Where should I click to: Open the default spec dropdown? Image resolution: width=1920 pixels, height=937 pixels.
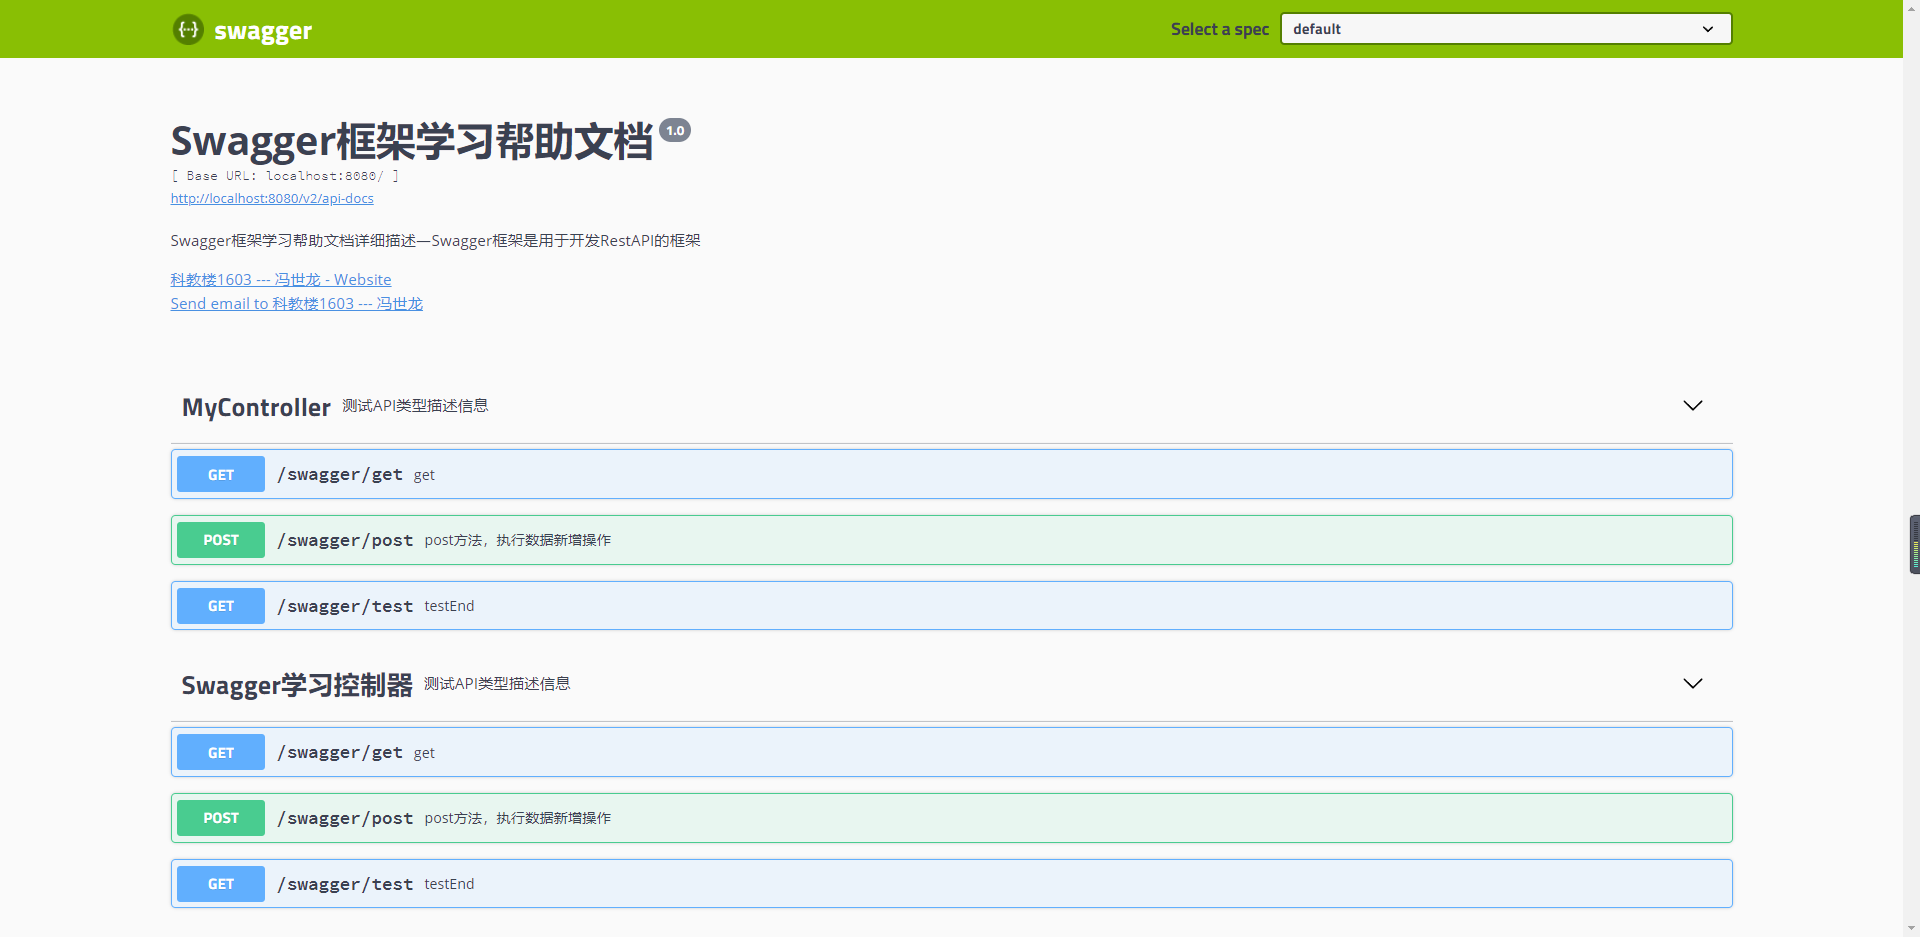point(1504,29)
